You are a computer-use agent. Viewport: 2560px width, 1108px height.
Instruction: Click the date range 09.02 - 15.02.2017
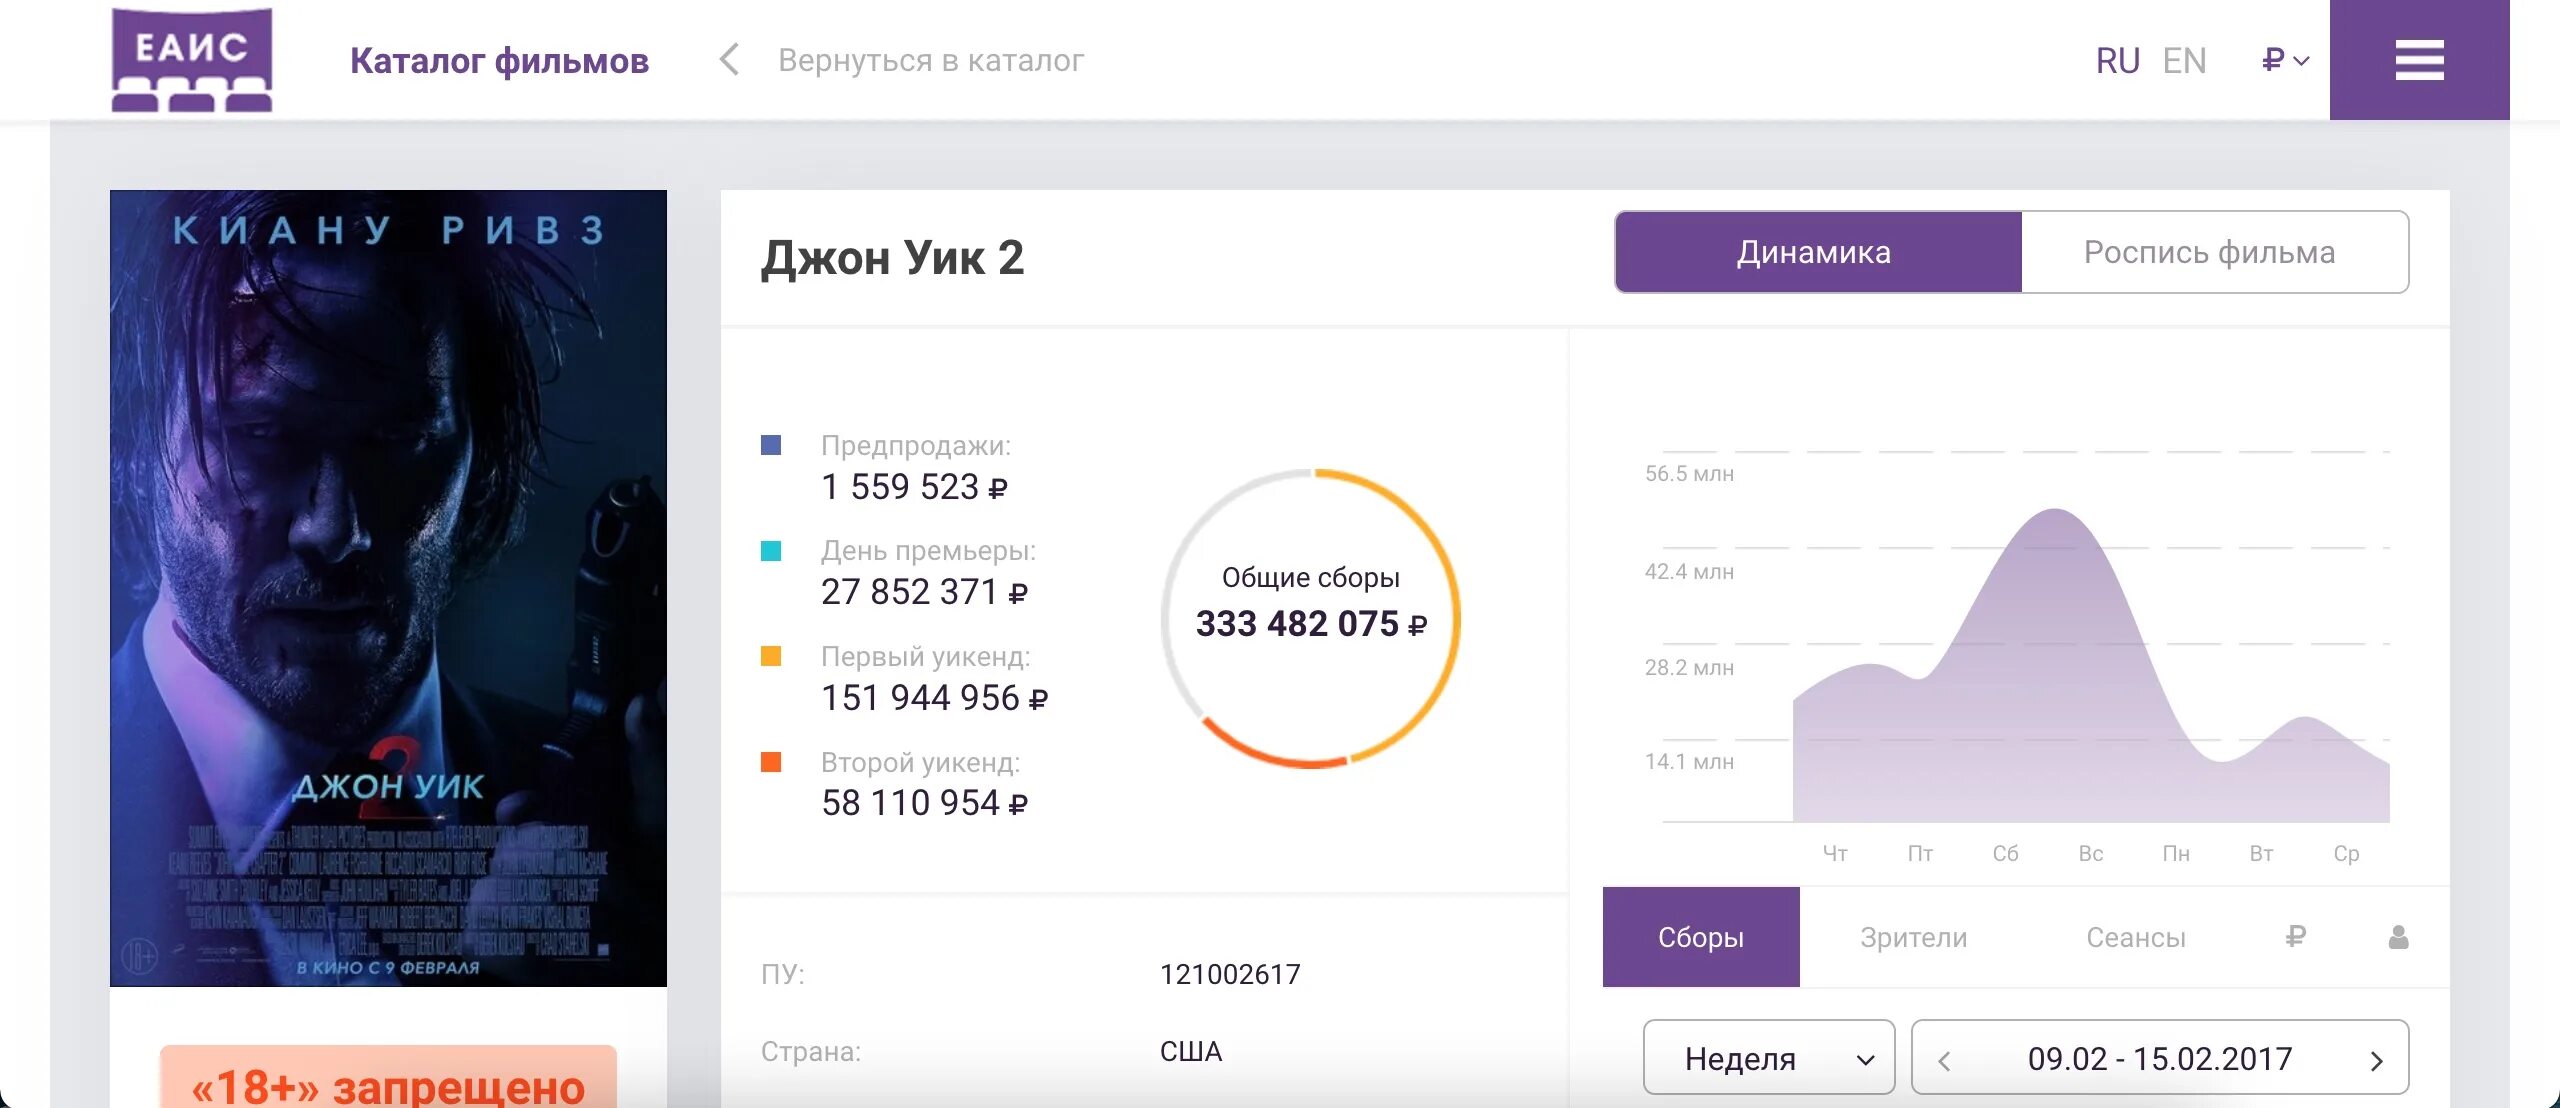click(x=2160, y=1058)
